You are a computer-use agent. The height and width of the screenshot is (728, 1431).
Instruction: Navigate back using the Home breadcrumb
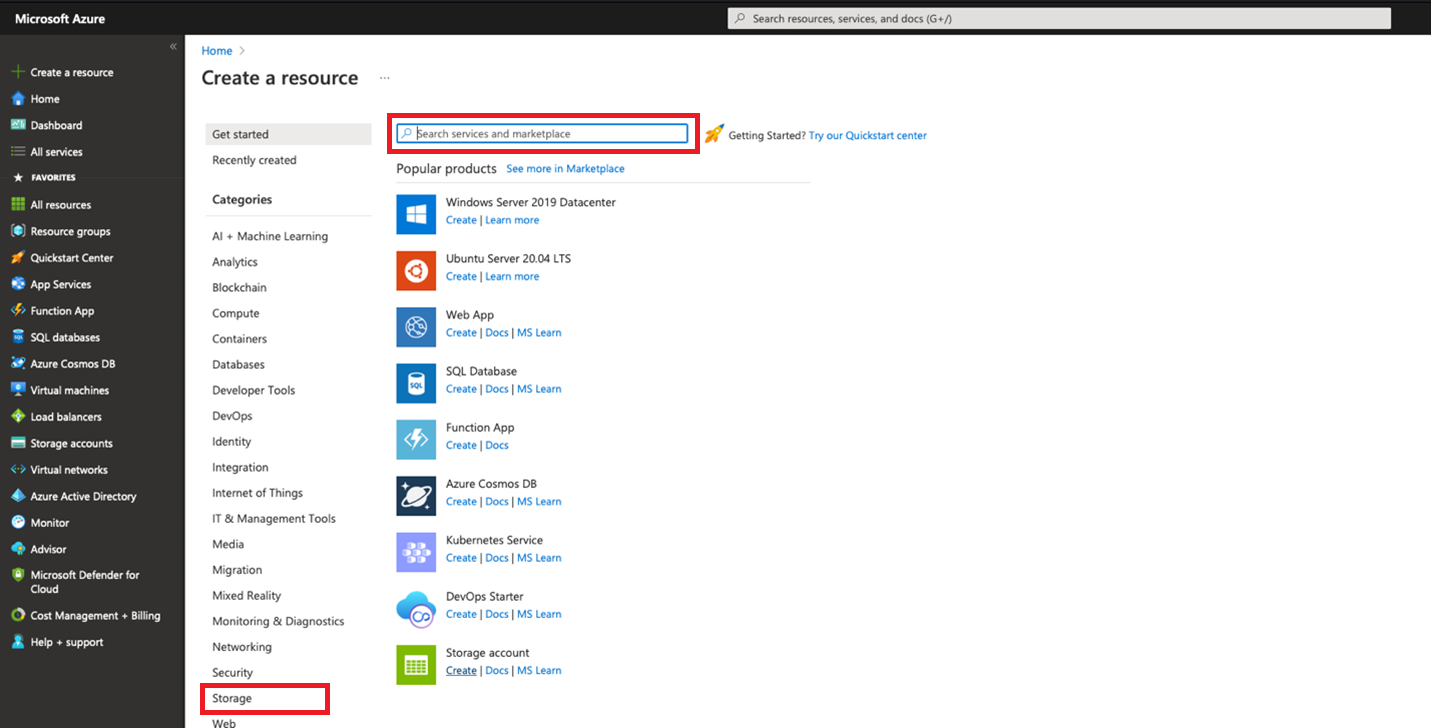[216, 50]
